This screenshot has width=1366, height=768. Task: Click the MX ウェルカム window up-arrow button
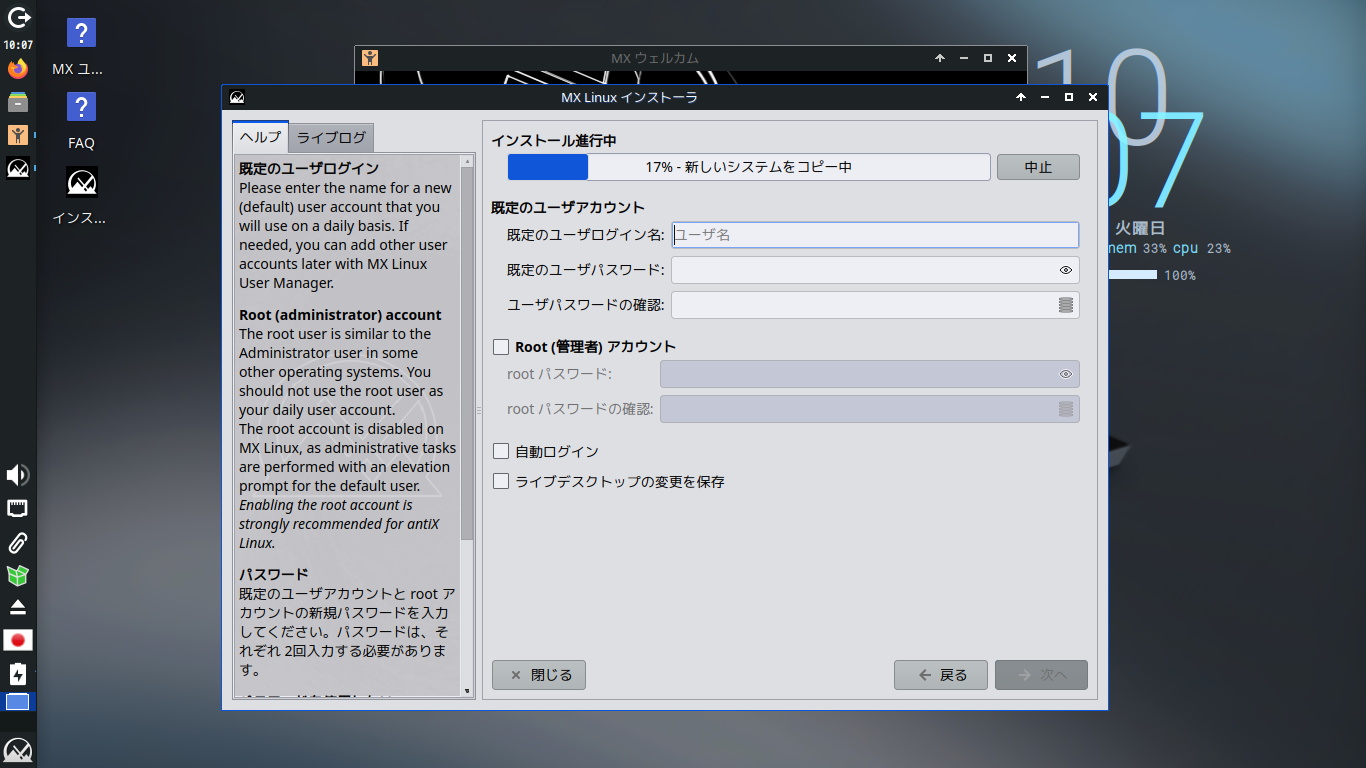(x=940, y=58)
